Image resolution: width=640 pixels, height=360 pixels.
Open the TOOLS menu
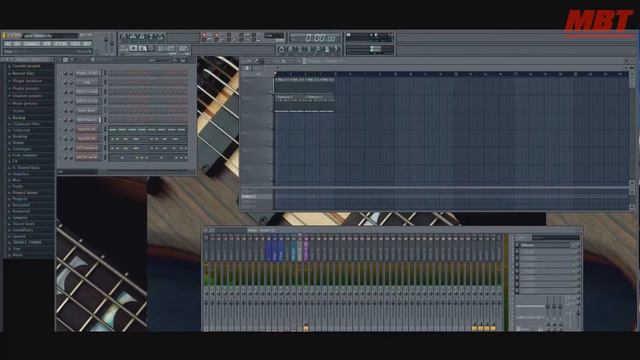coord(76,44)
